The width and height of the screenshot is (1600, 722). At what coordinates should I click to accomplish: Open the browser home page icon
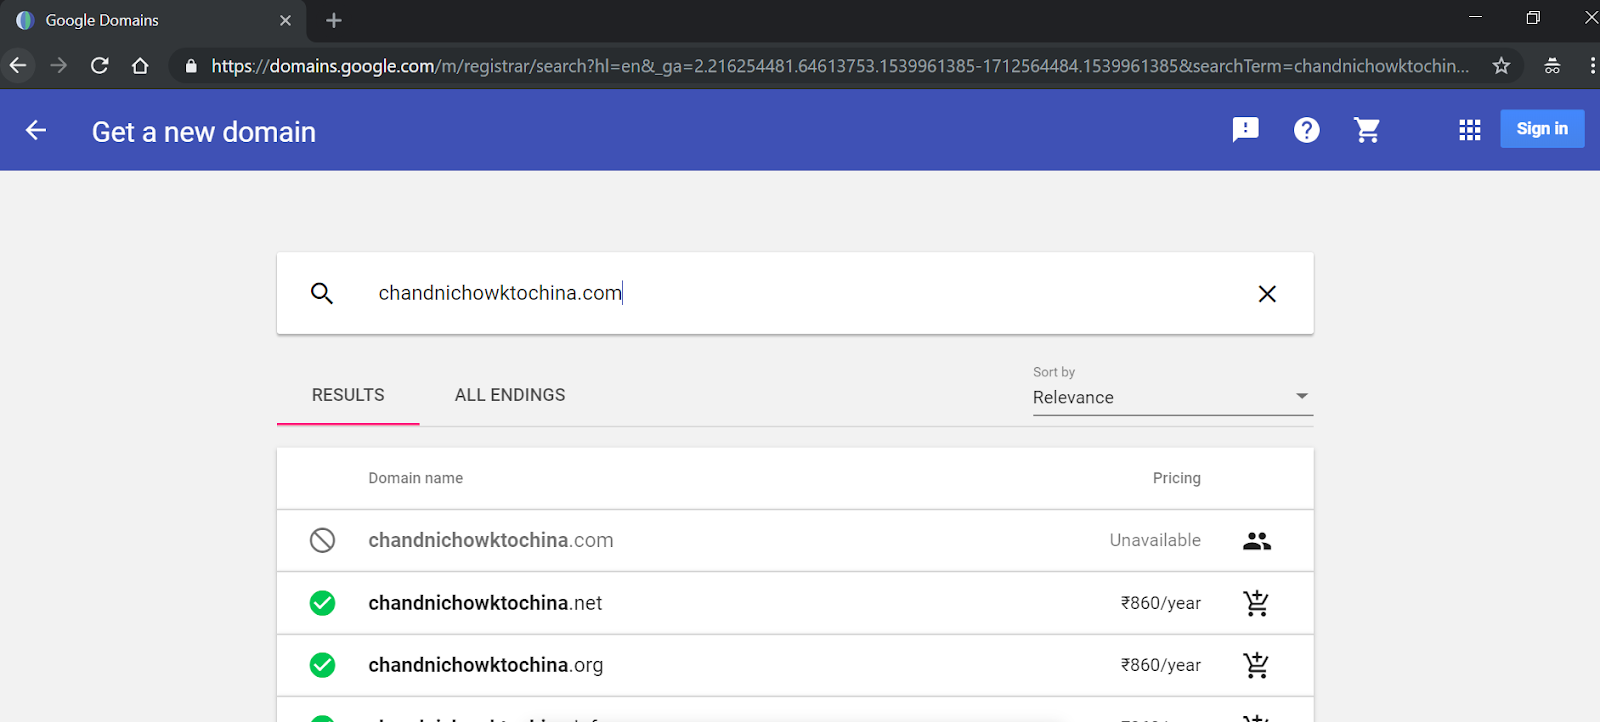tap(140, 66)
